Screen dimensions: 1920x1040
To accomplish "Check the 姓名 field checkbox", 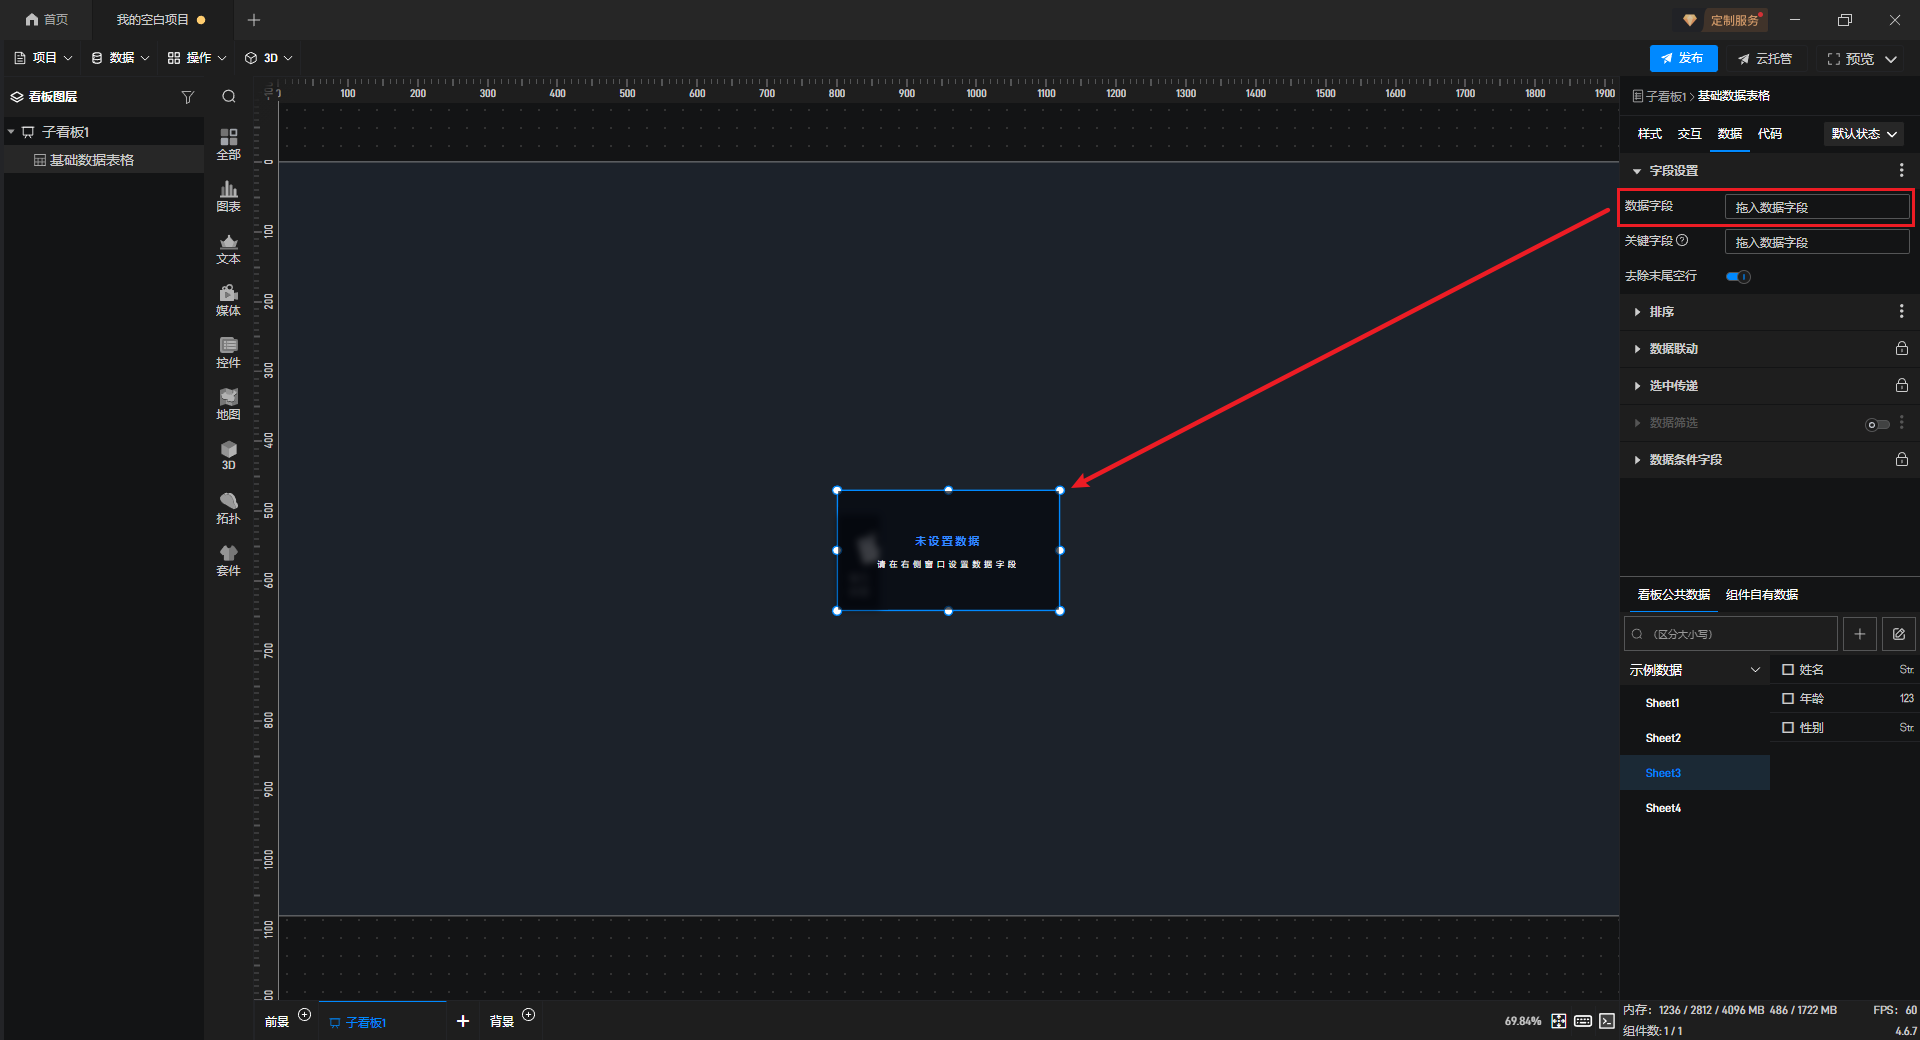I will pos(1788,670).
